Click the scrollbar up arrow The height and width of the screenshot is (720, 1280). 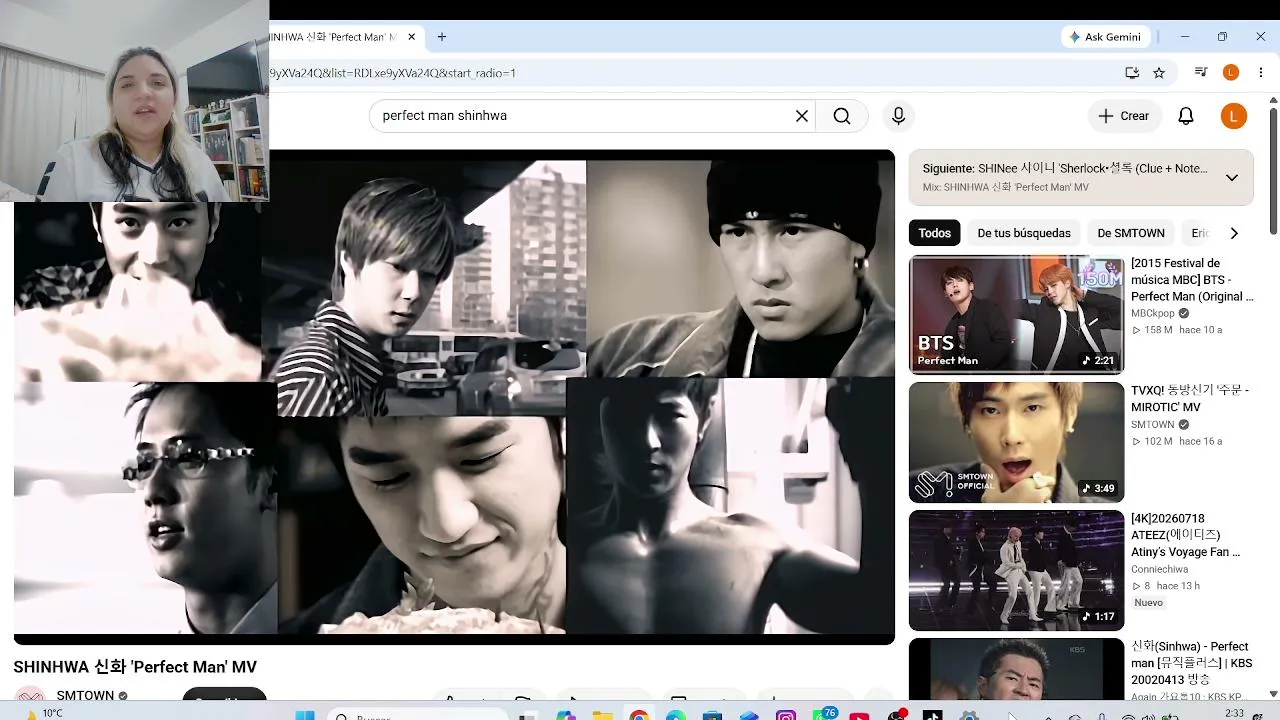1273,99
